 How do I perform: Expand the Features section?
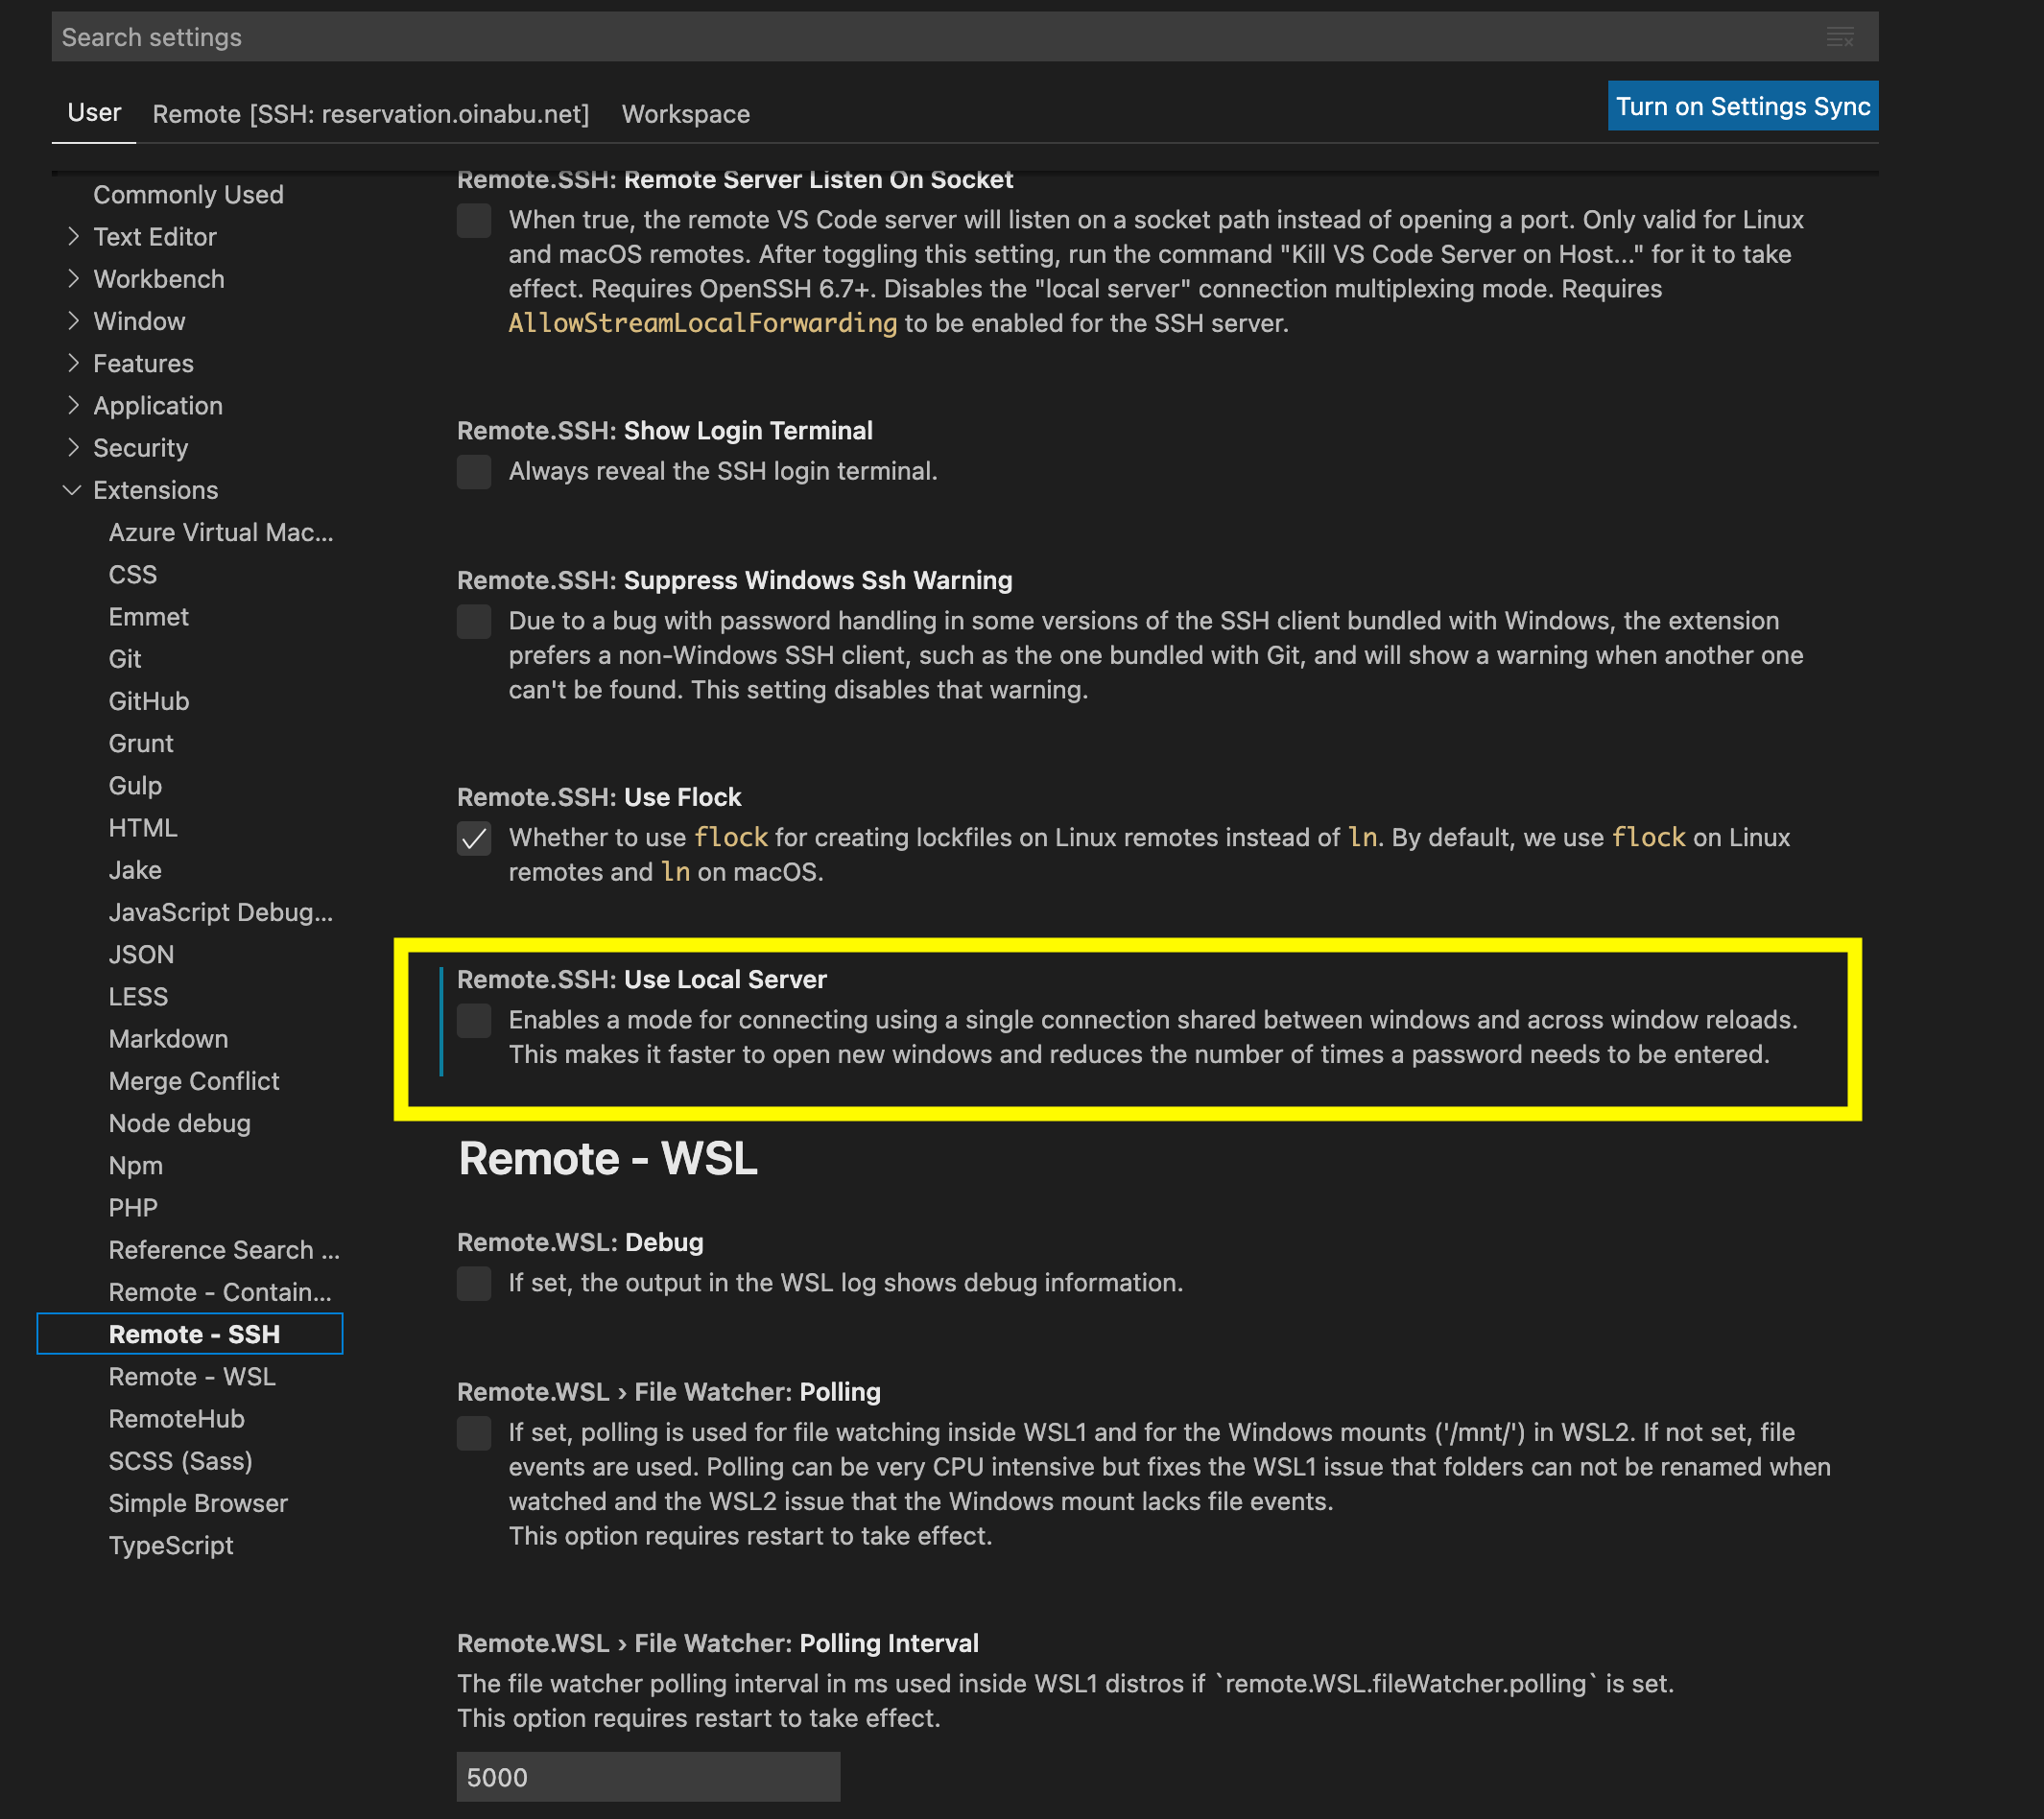tap(72, 363)
